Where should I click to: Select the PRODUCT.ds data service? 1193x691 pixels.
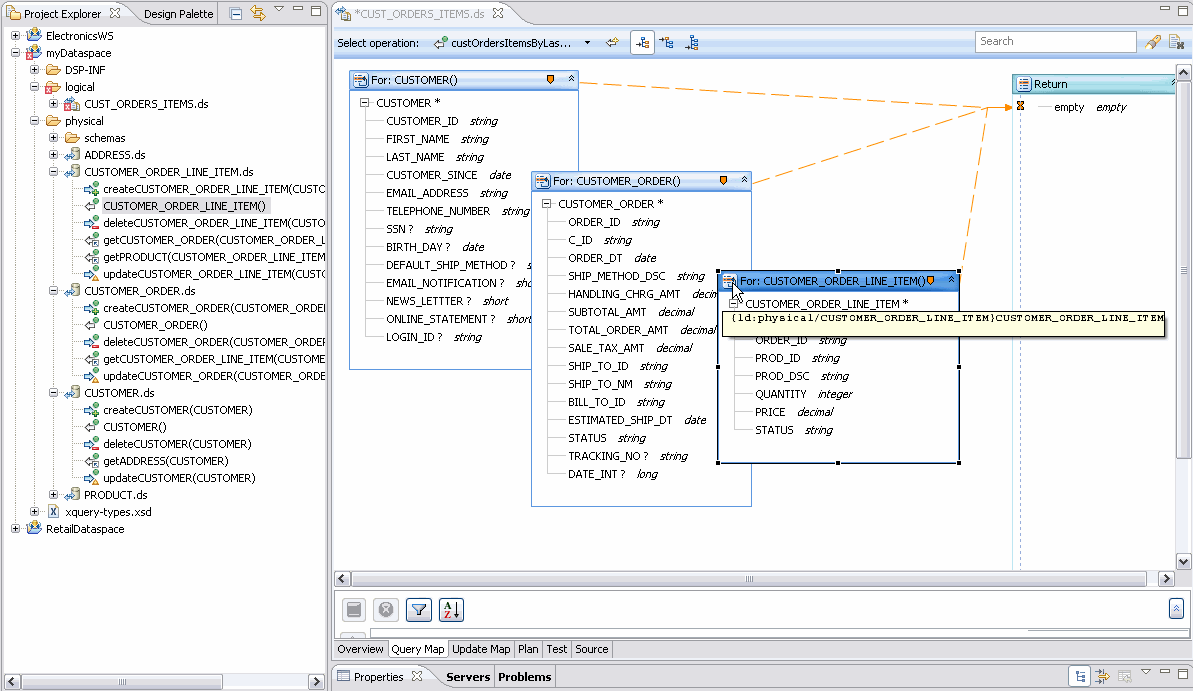pyautogui.click(x=116, y=495)
